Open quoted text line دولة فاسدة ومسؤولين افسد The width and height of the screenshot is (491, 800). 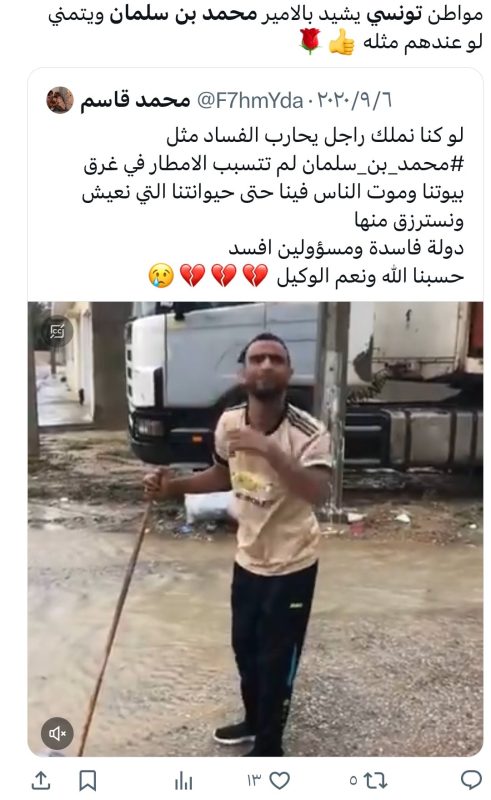point(346,248)
